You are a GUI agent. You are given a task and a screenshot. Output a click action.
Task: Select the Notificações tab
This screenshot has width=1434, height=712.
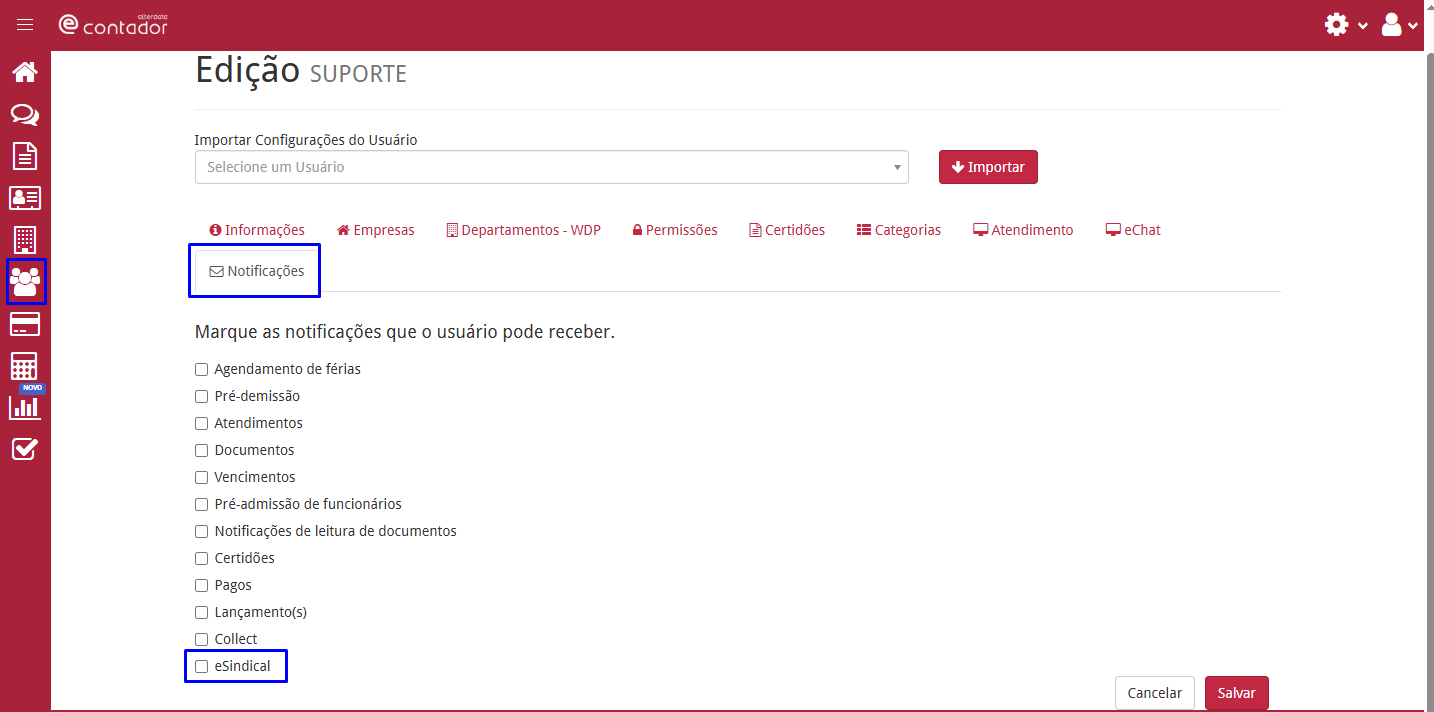[x=257, y=271]
